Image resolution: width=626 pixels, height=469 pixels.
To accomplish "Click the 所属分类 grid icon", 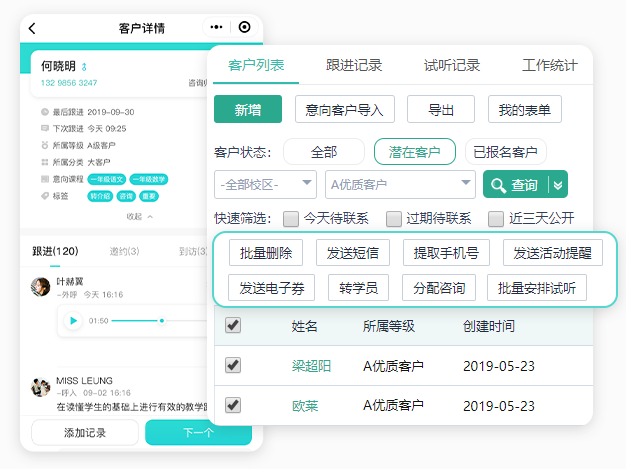I will coord(45,162).
